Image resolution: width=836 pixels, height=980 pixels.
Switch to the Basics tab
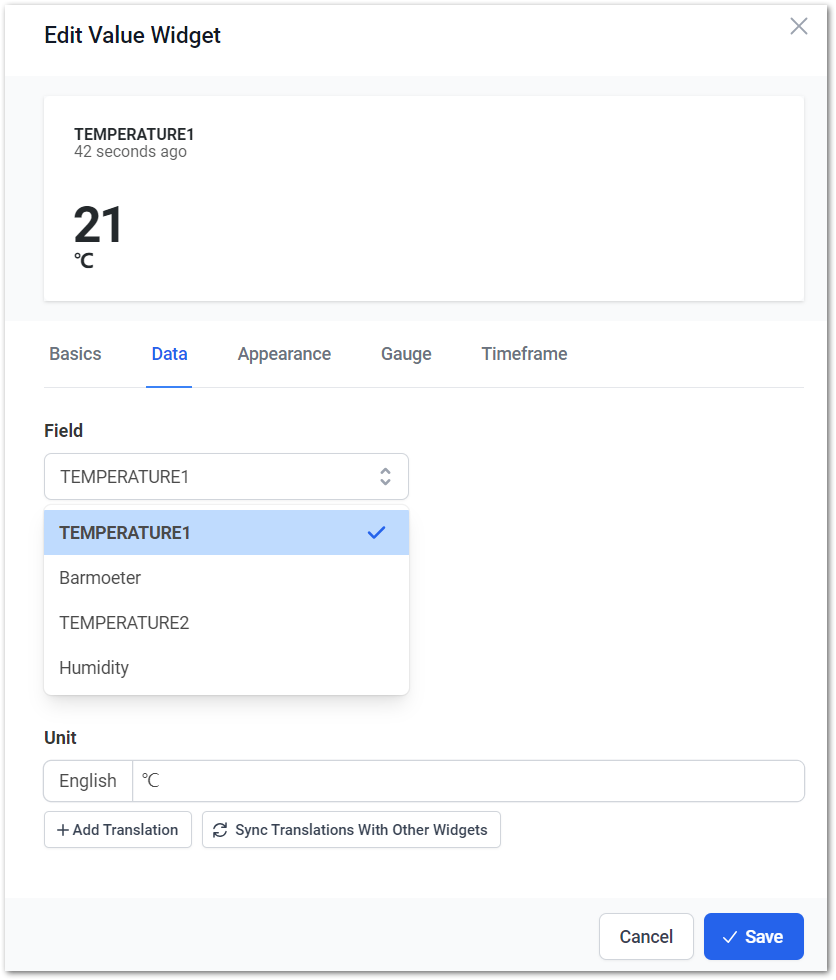point(75,354)
